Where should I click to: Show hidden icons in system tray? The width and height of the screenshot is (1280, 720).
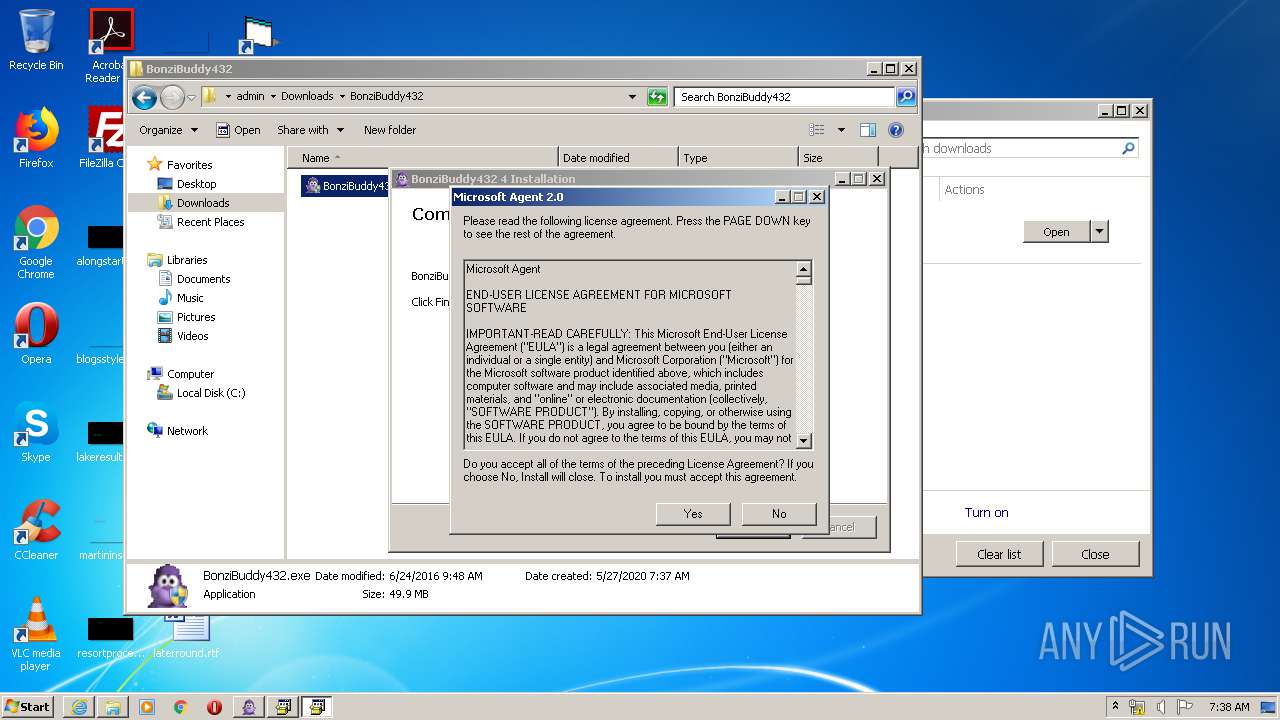tap(1115, 706)
